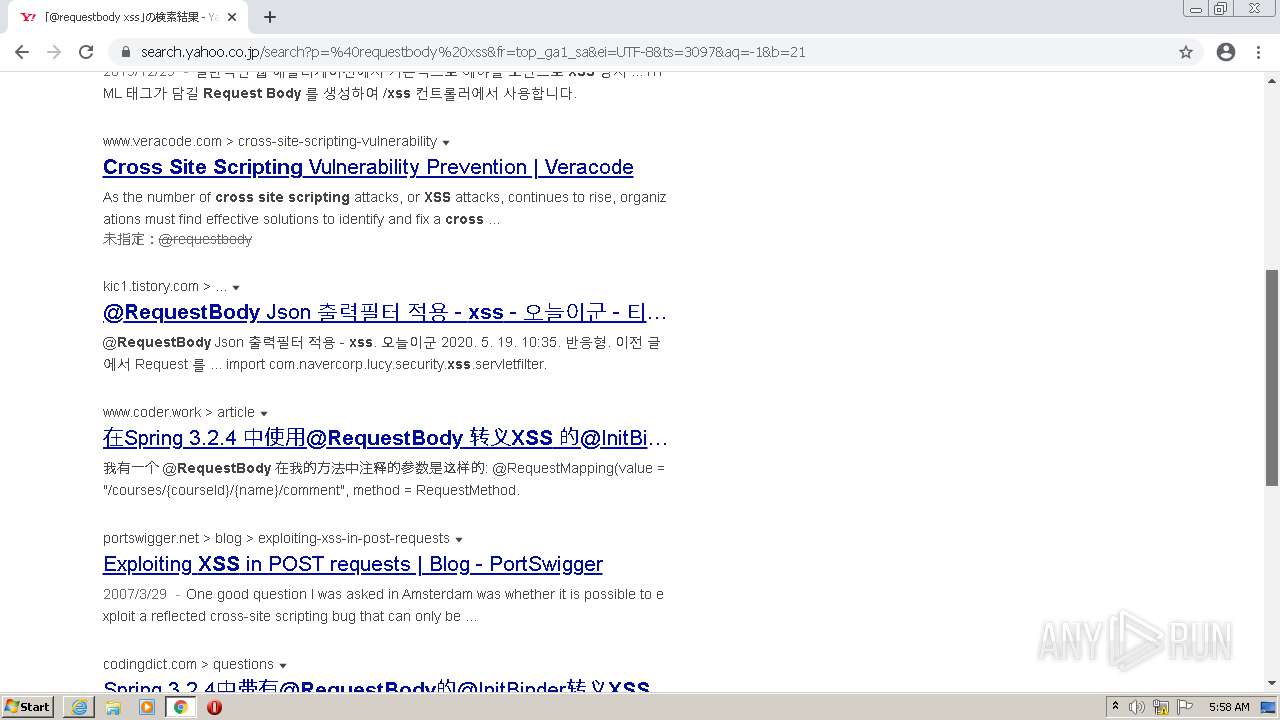The image size is (1280, 720).
Task: View site information via the lock icon
Action: pyautogui.click(x=126, y=52)
